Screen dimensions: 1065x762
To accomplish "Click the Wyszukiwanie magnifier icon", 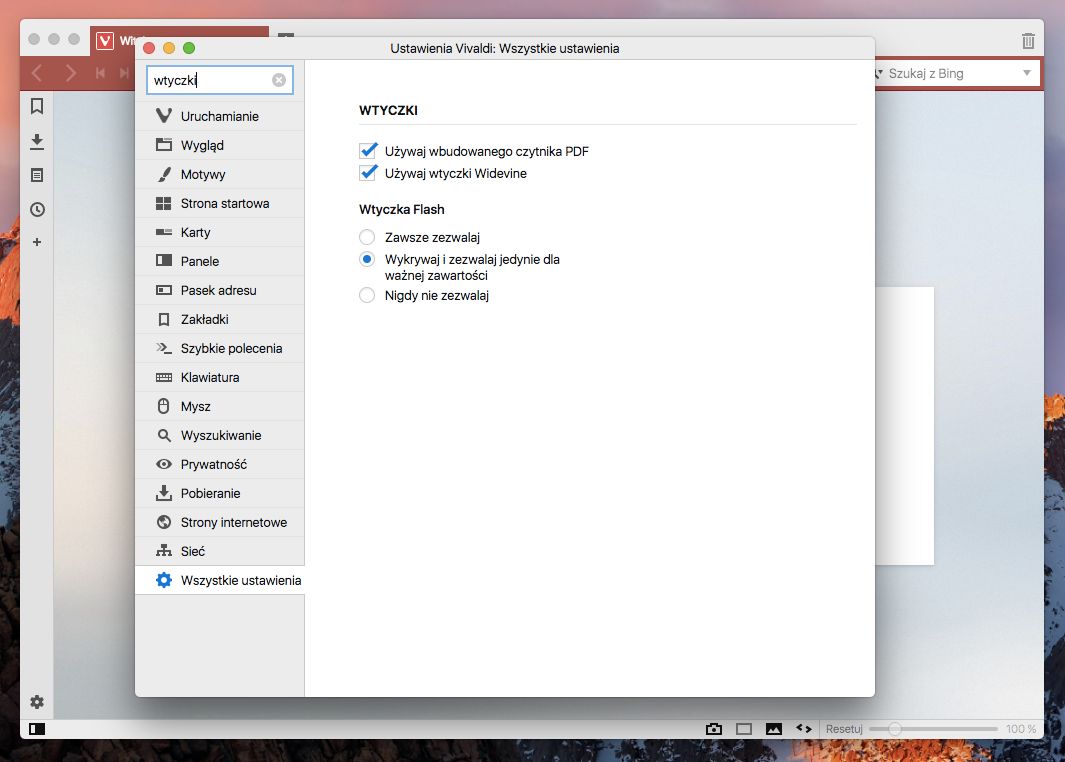I will pyautogui.click(x=164, y=435).
